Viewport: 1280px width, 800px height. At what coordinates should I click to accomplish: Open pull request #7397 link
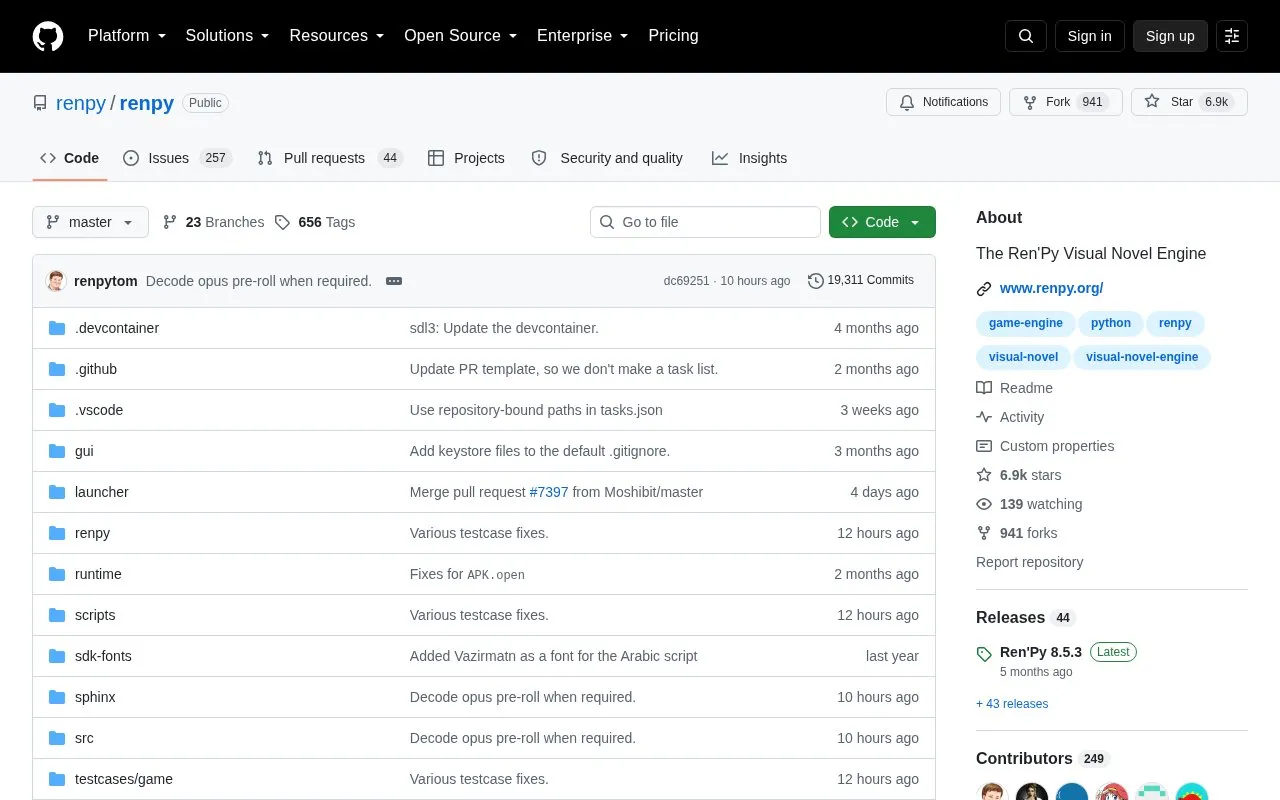point(549,492)
